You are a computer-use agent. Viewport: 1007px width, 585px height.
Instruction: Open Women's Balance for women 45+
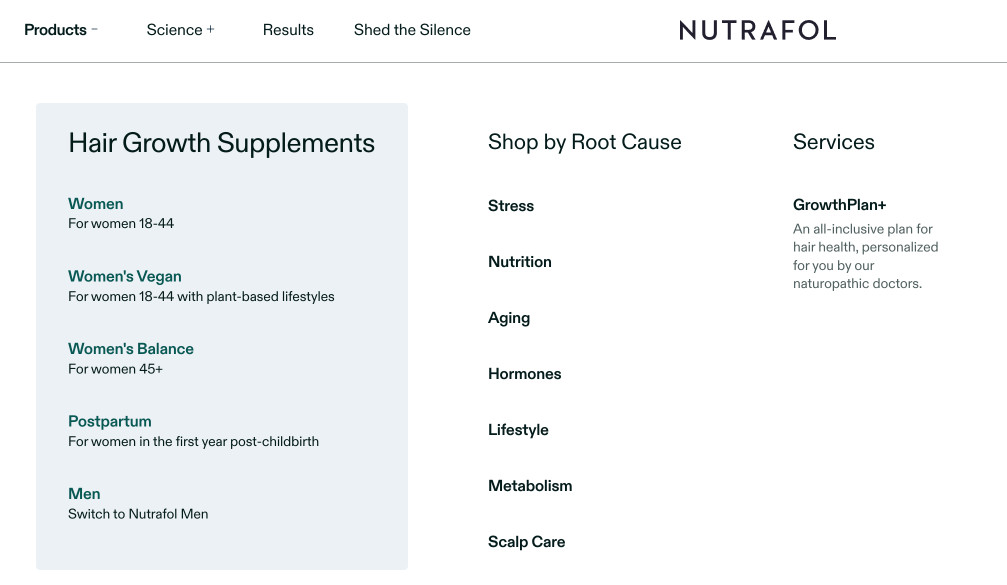coord(131,348)
